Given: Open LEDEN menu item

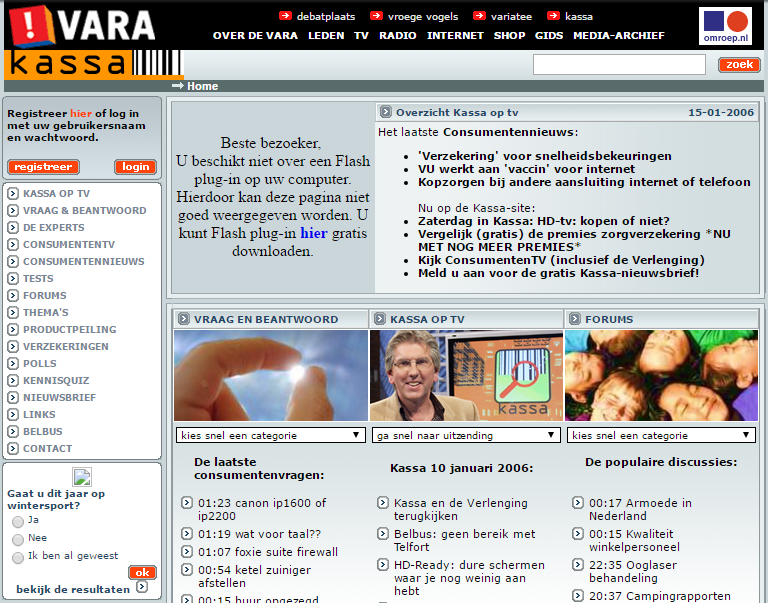Looking at the screenshot, I should pos(326,35).
